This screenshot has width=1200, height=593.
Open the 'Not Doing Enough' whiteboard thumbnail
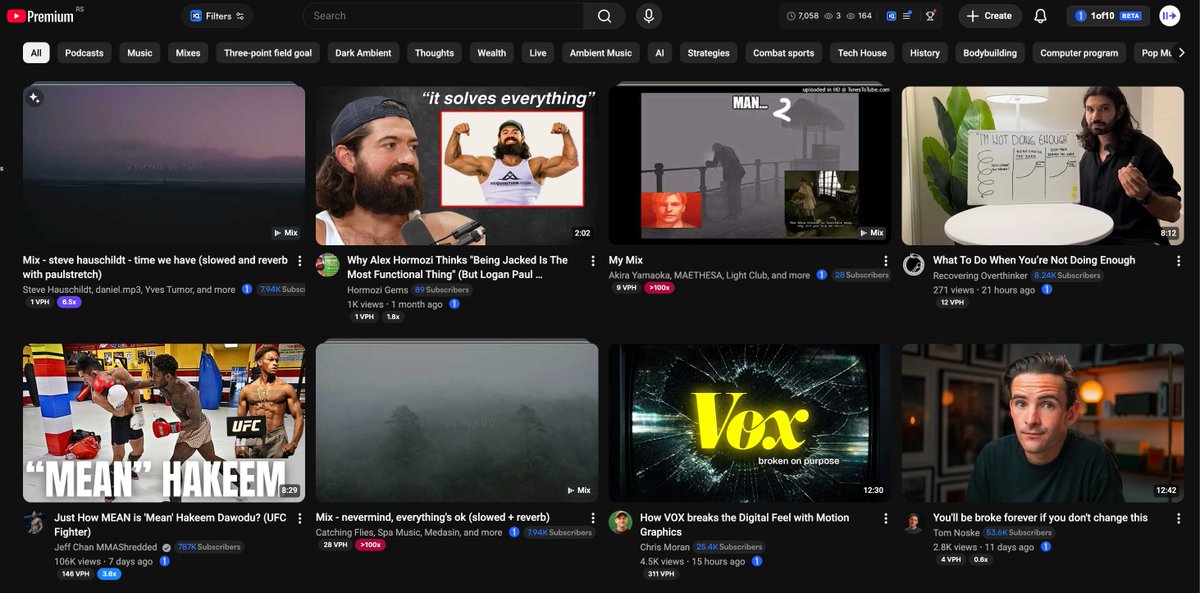pos(1043,165)
